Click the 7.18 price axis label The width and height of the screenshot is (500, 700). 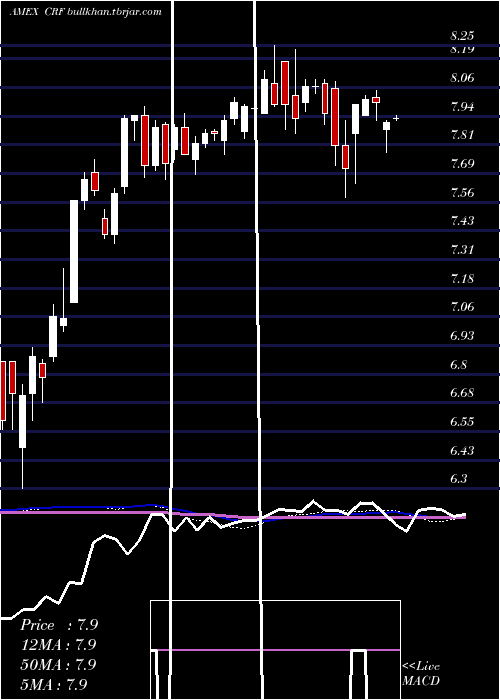coord(462,279)
